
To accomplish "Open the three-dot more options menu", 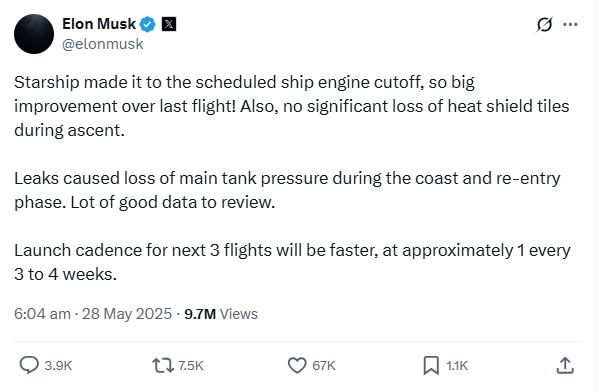I will point(570,24).
